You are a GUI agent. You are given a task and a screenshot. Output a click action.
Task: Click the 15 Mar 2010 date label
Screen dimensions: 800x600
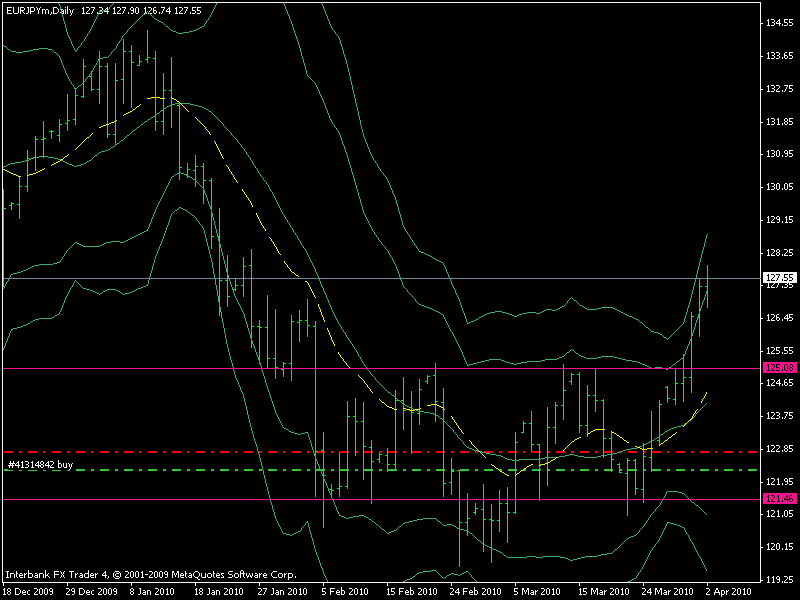pos(601,591)
